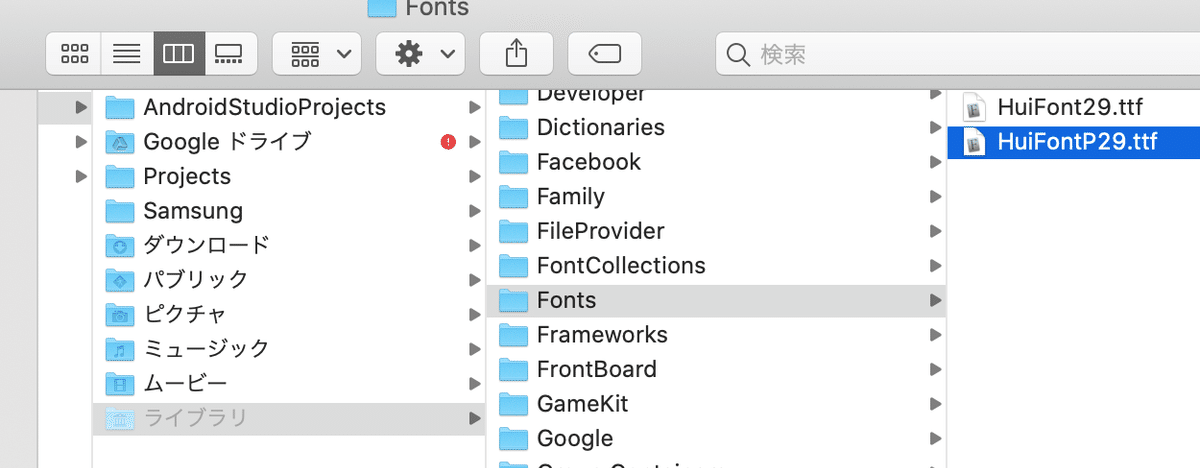The width and height of the screenshot is (1200, 468).
Task: Click the Samsung folder icon
Action: pos(120,211)
